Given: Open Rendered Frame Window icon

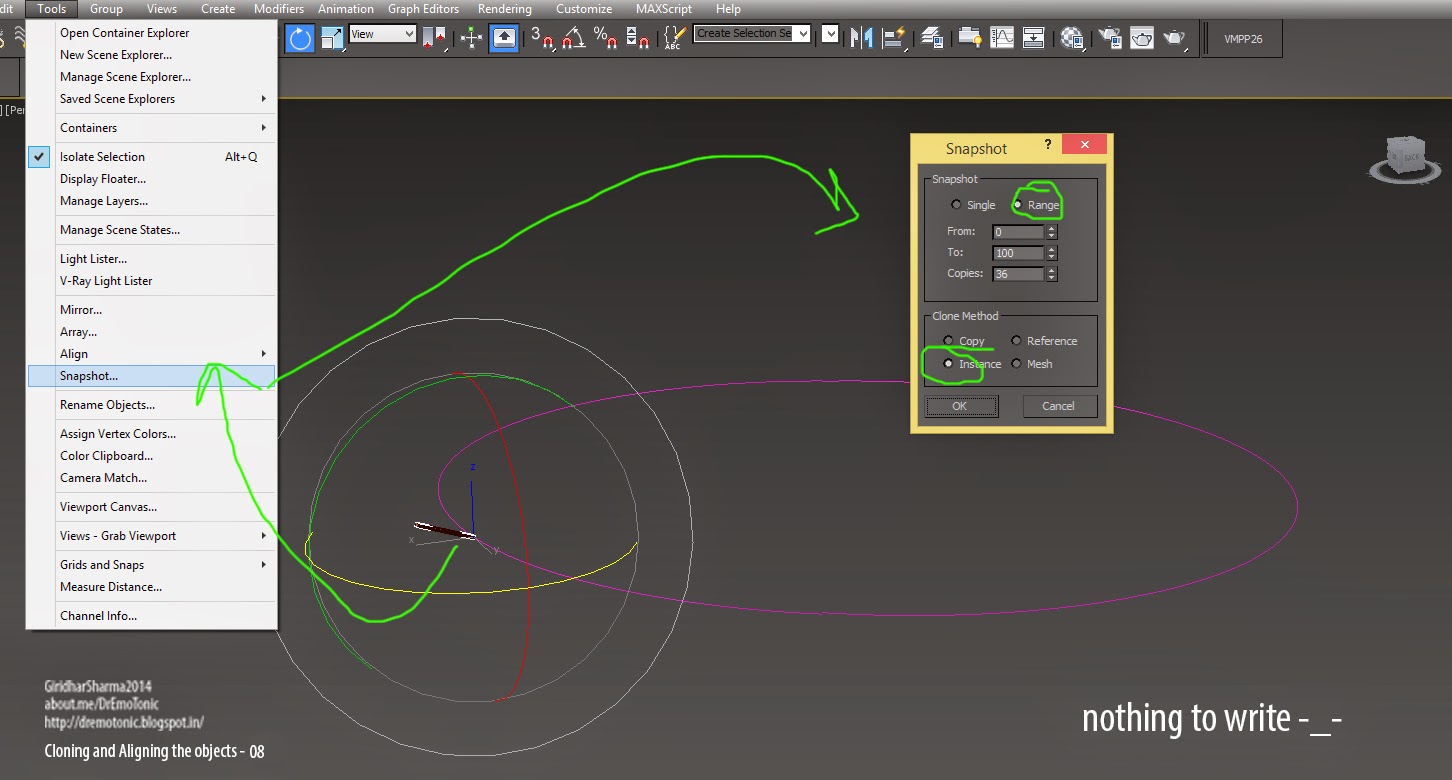Looking at the screenshot, I should tap(1142, 38).
